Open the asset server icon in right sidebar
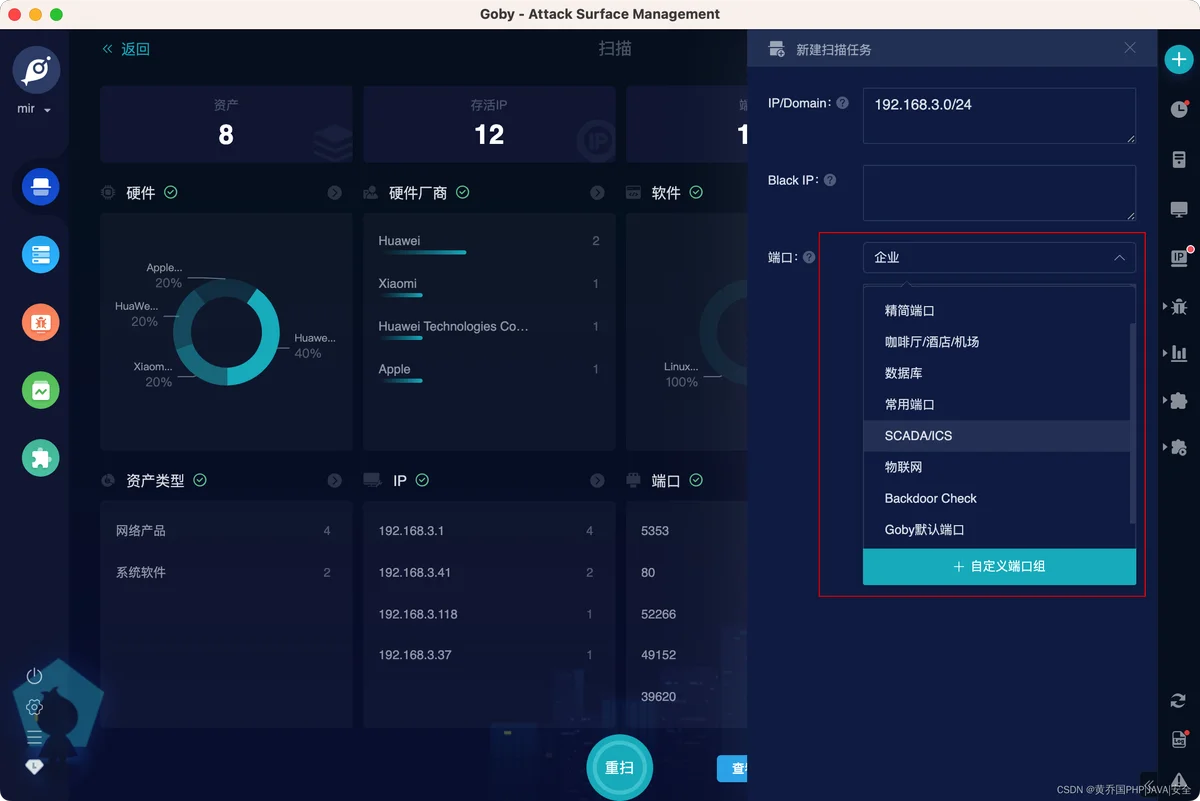The width and height of the screenshot is (1200, 801). pyautogui.click(x=1179, y=160)
